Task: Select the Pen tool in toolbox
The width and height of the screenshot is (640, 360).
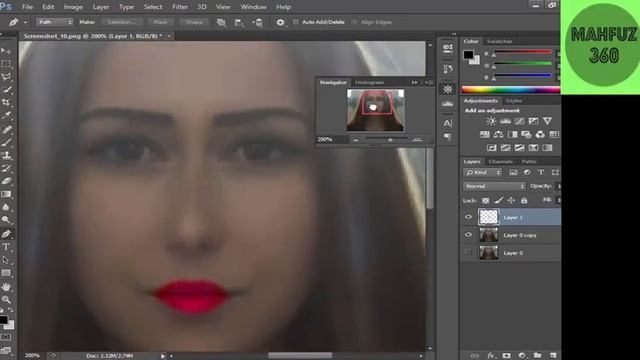Action: 6,234
